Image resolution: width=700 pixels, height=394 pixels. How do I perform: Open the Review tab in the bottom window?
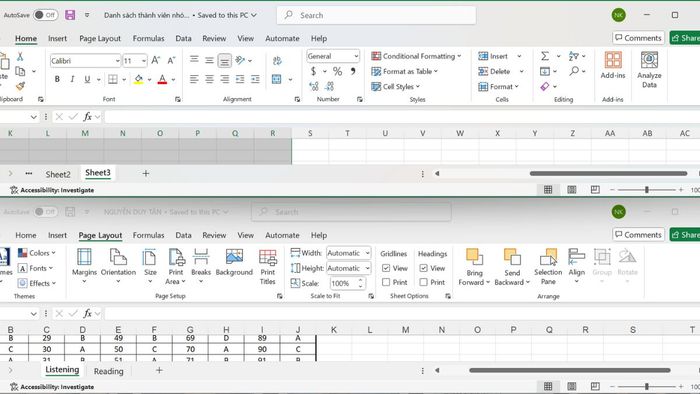coord(214,235)
